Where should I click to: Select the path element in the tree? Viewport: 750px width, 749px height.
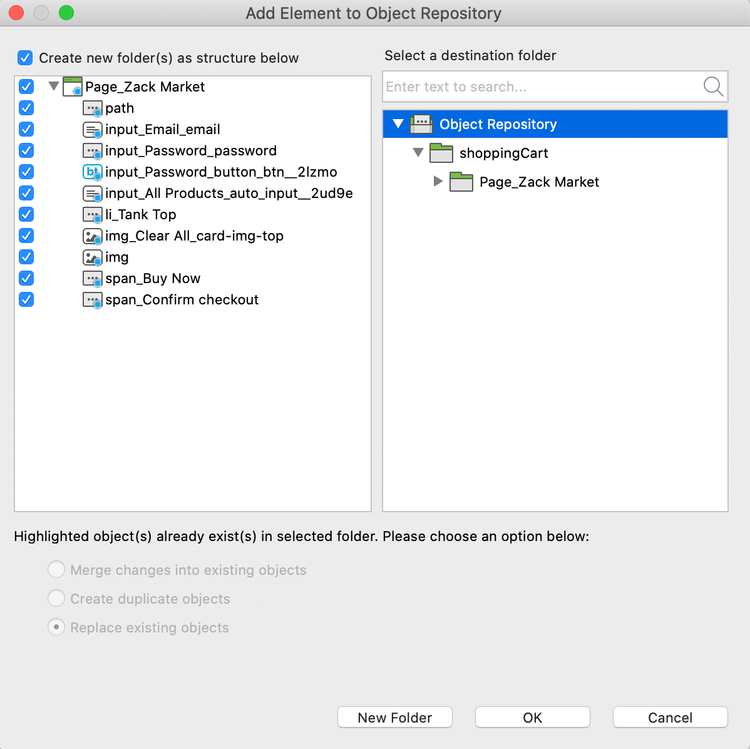click(119, 108)
